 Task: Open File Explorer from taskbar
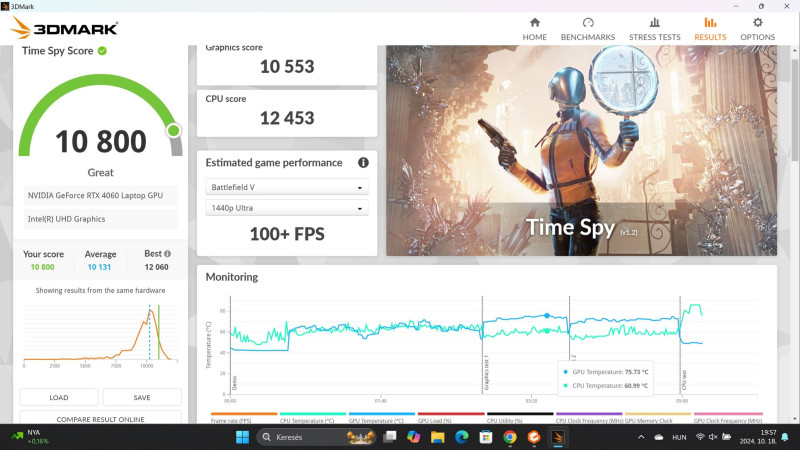(437, 437)
